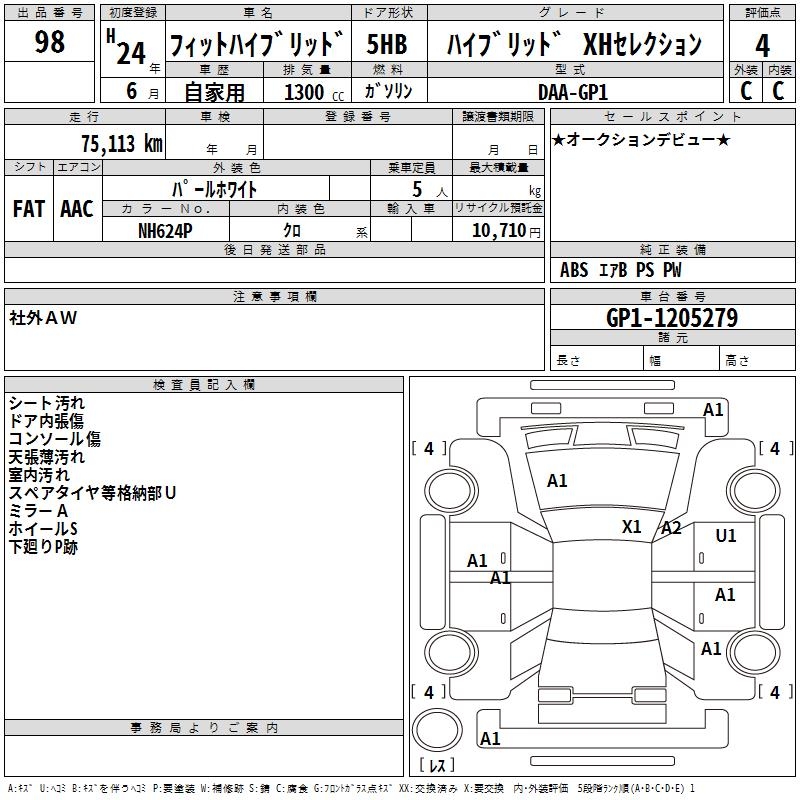Click the 検査員記入欄 section header
The height and width of the screenshot is (800, 800).
point(204,385)
